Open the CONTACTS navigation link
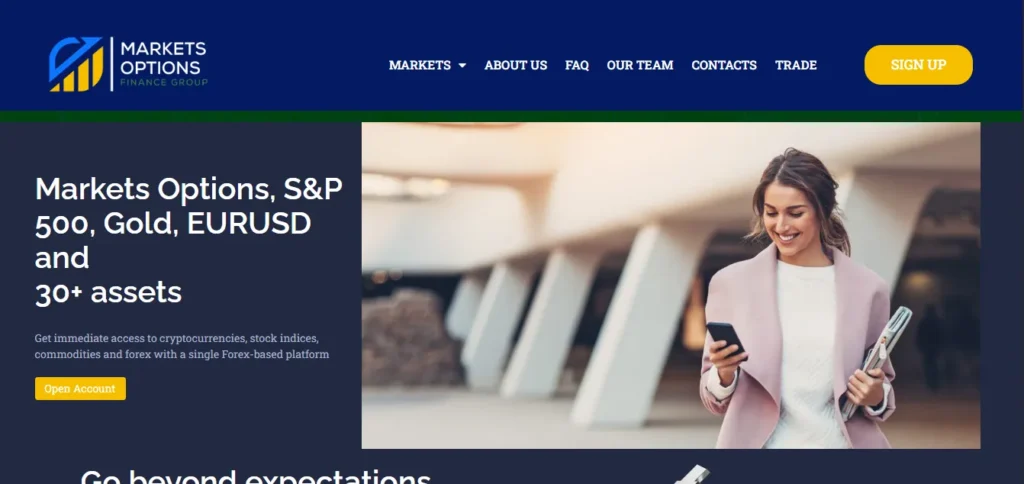Screen dimensions: 1024x484 tap(724, 65)
